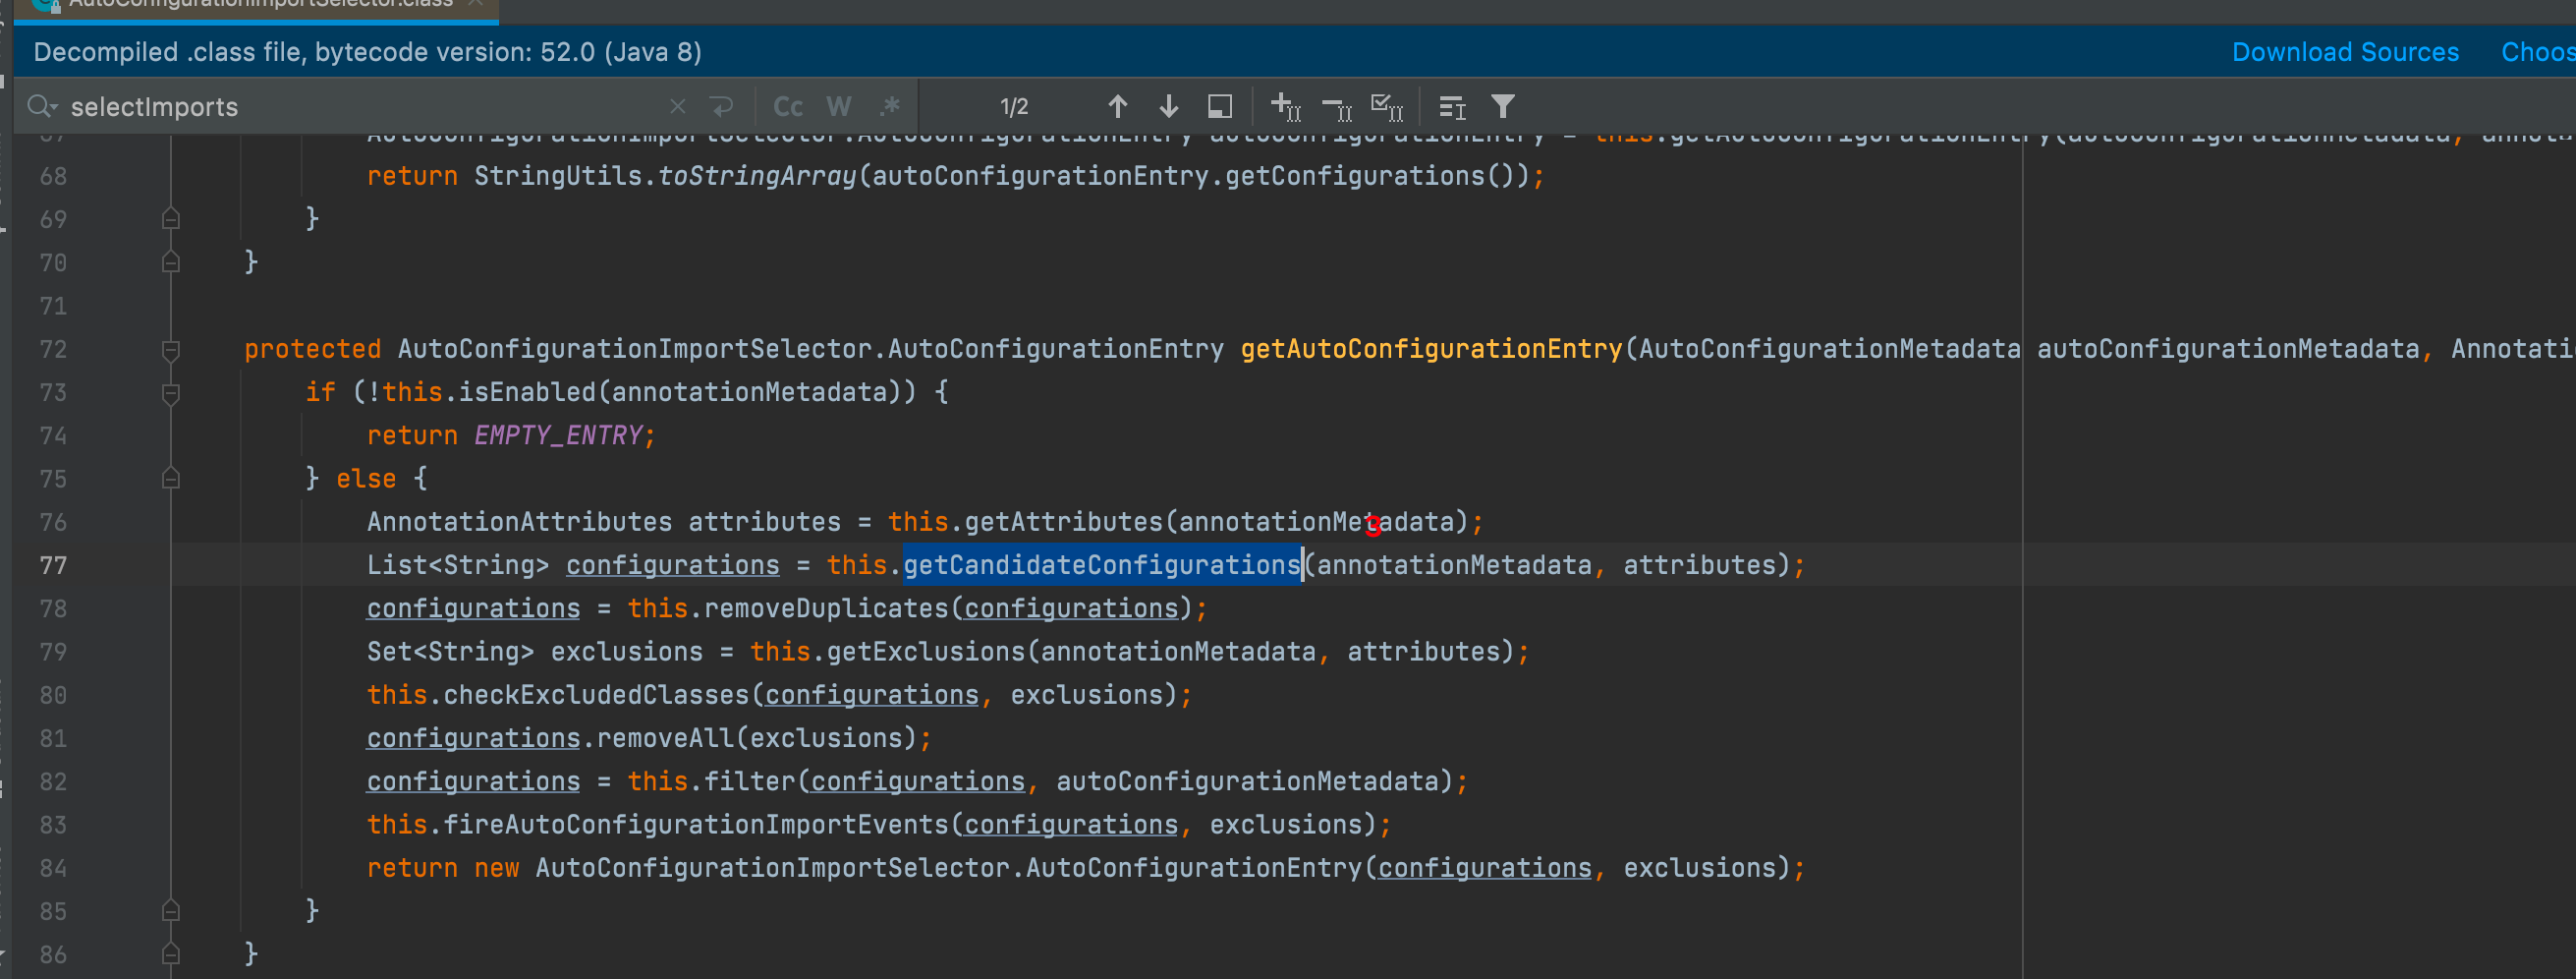Clear the selectImports search text
This screenshot has height=979, width=2576.
pos(677,107)
